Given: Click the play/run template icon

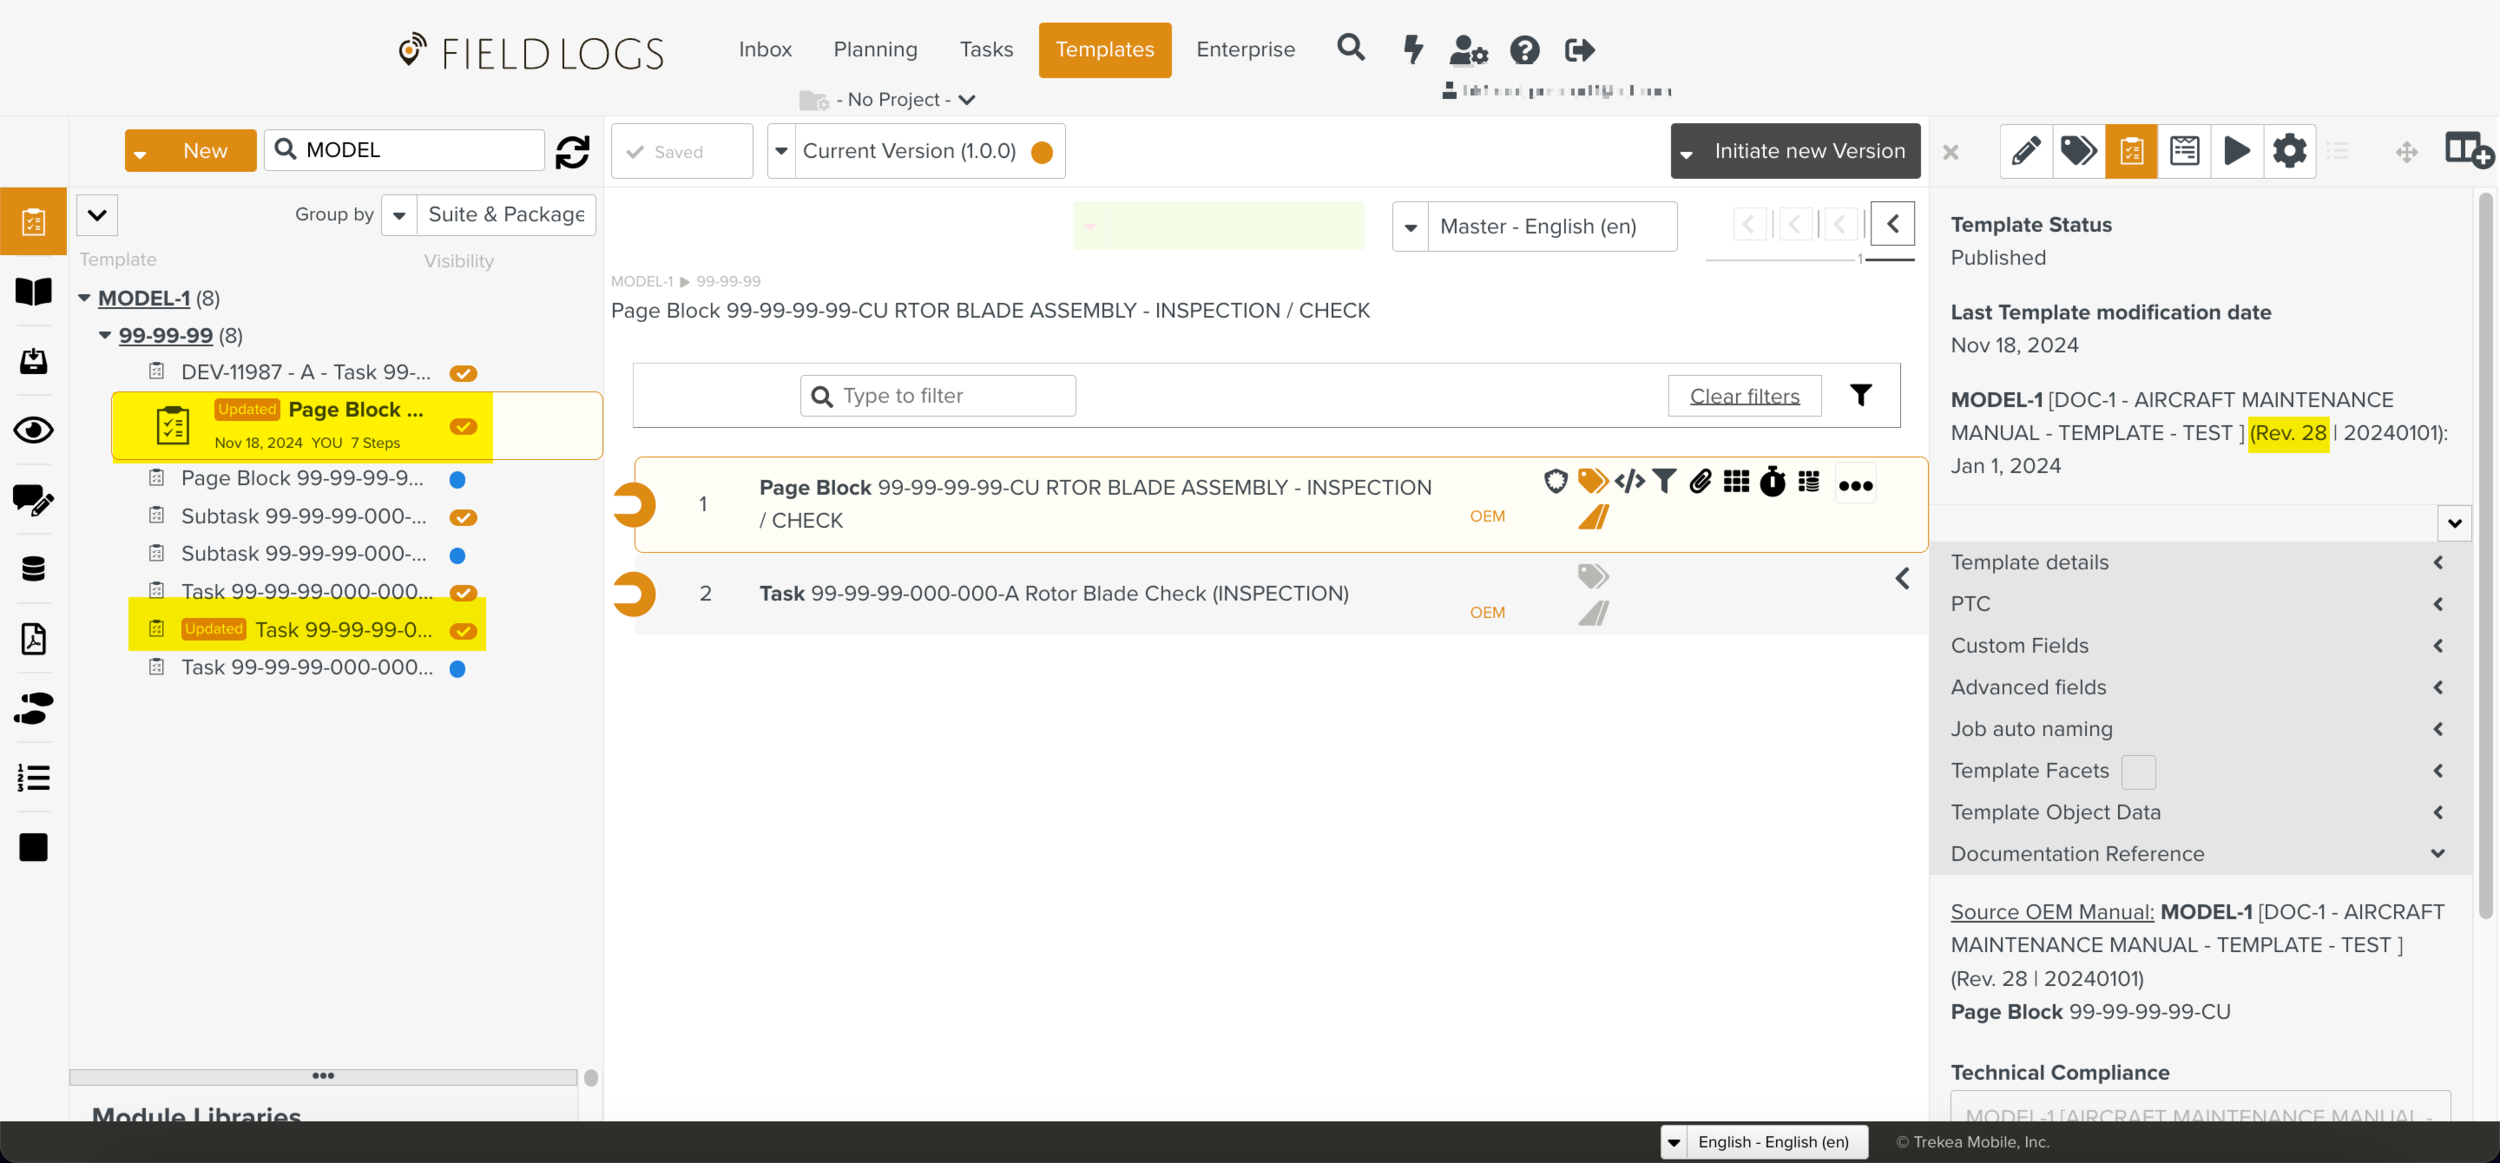Looking at the screenshot, I should click(2236, 151).
